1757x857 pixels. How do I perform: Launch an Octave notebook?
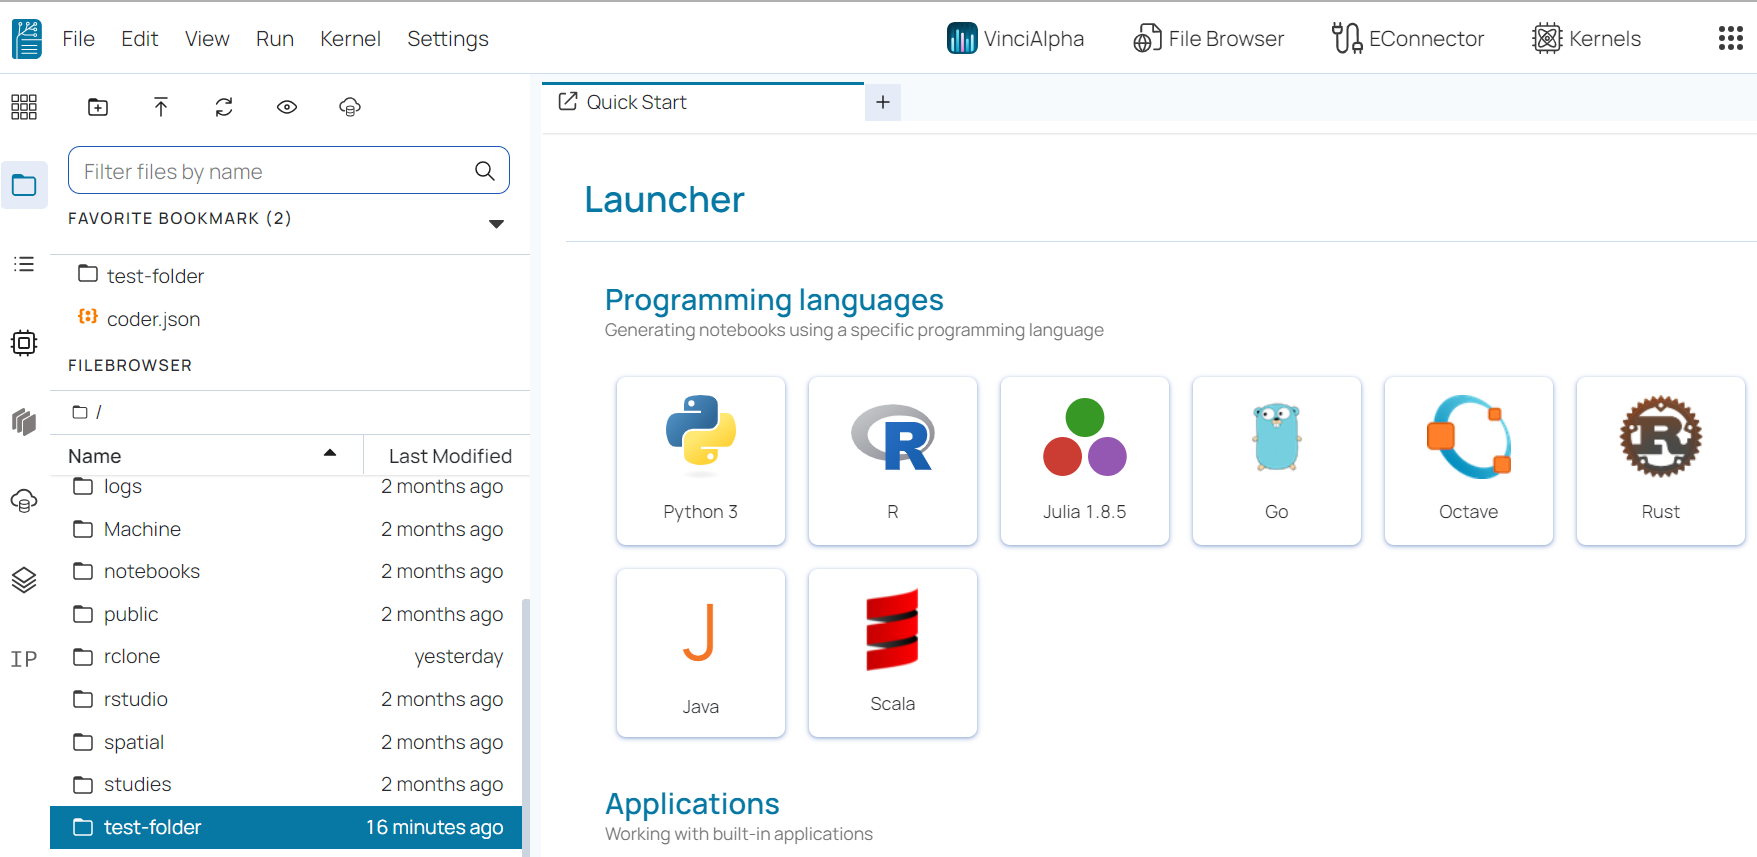[1469, 461]
